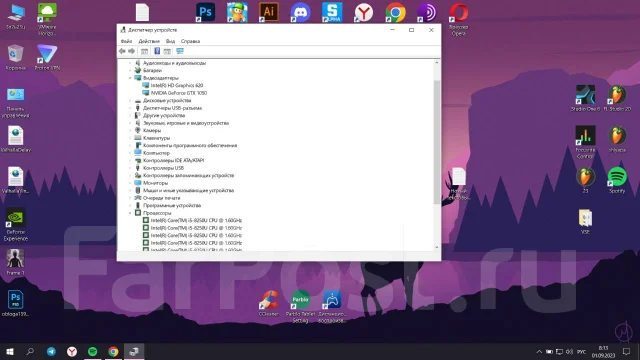Select Компоненты программного обеспечения row
This screenshot has width=640, height=360.
tap(190, 145)
